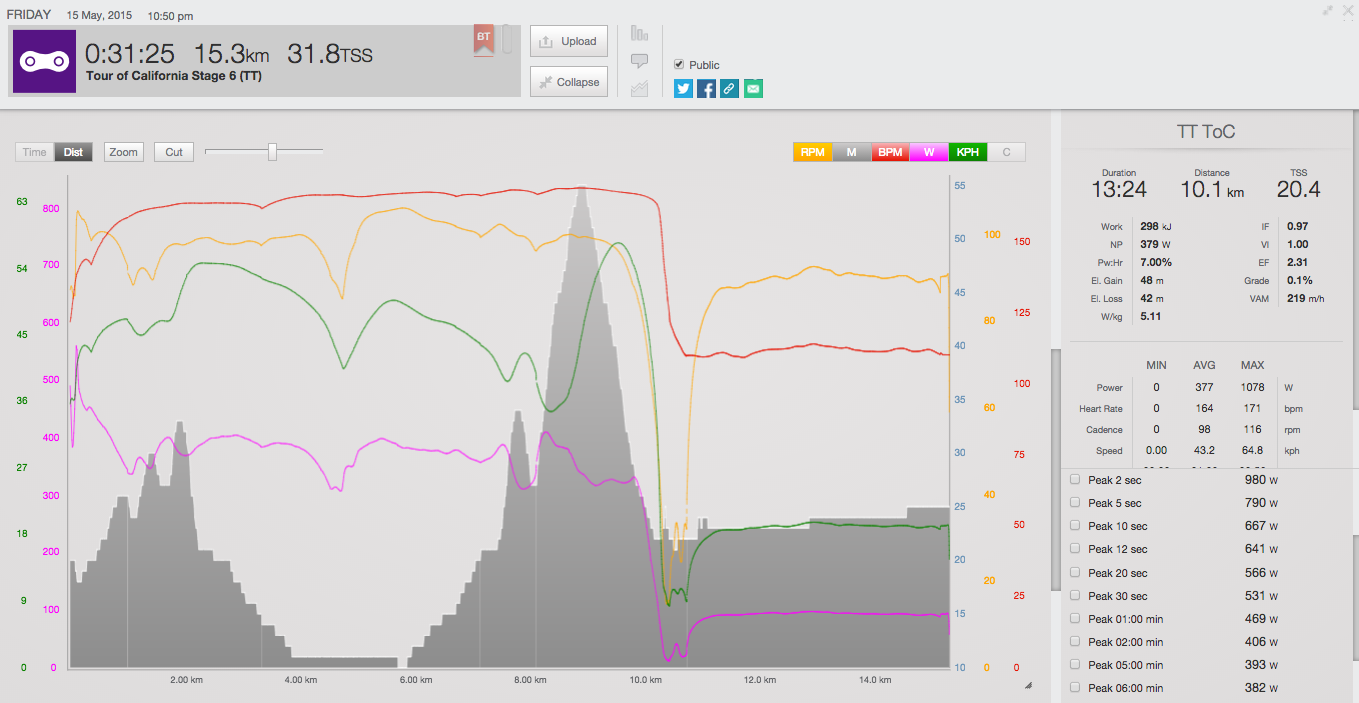The width and height of the screenshot is (1359, 703).
Task: Toggle the BPM heart rate series
Action: (x=890, y=152)
